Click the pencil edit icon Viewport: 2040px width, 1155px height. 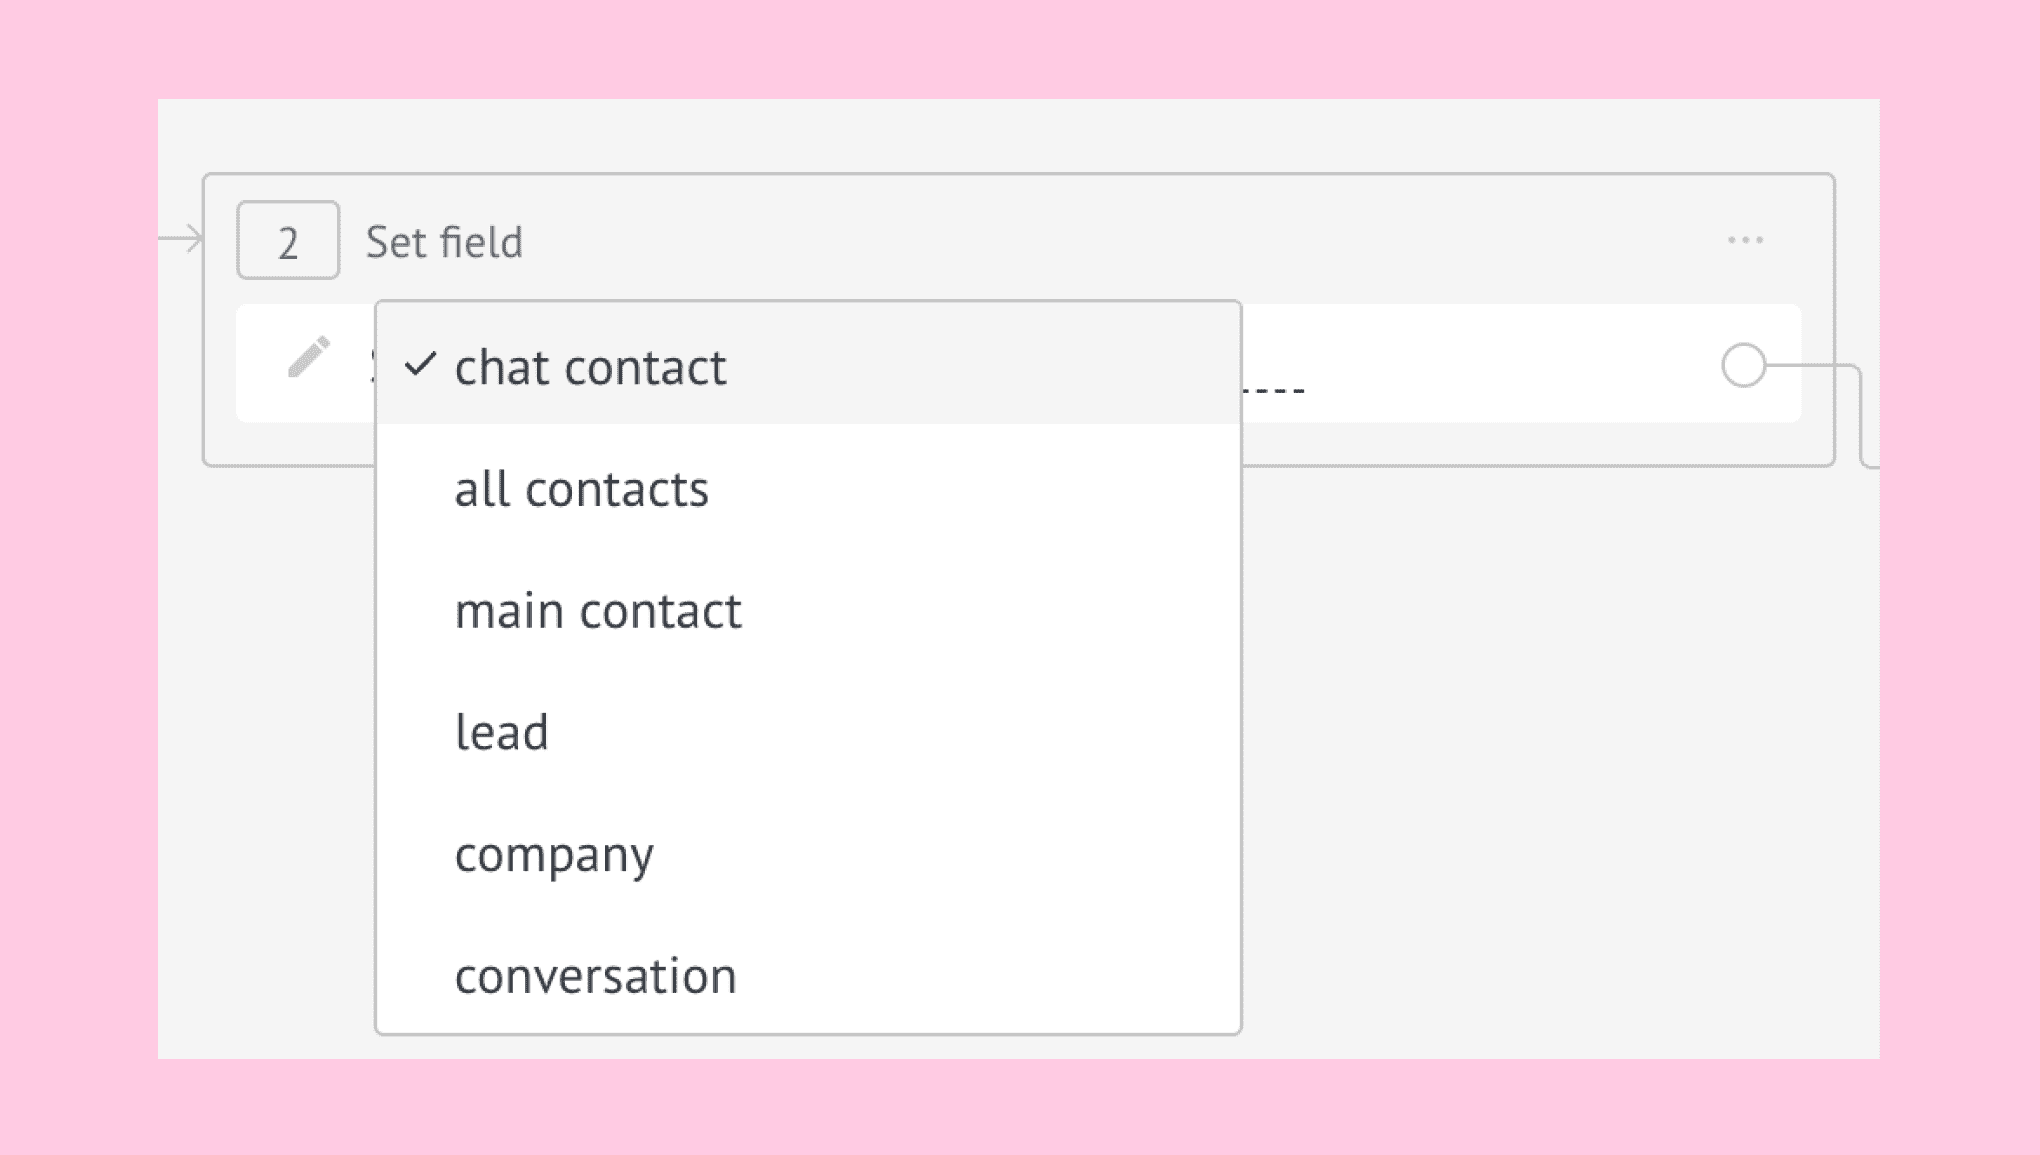pos(309,357)
